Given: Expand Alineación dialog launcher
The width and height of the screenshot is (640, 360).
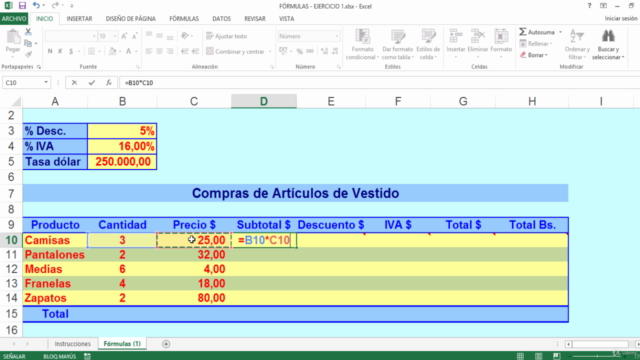Looking at the screenshot, I should tap(272, 67).
